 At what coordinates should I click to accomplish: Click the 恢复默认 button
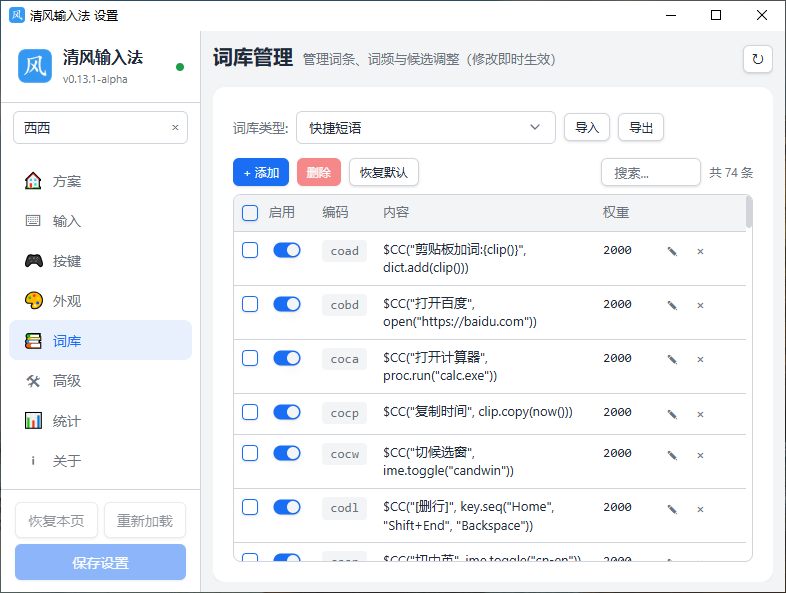click(x=384, y=172)
